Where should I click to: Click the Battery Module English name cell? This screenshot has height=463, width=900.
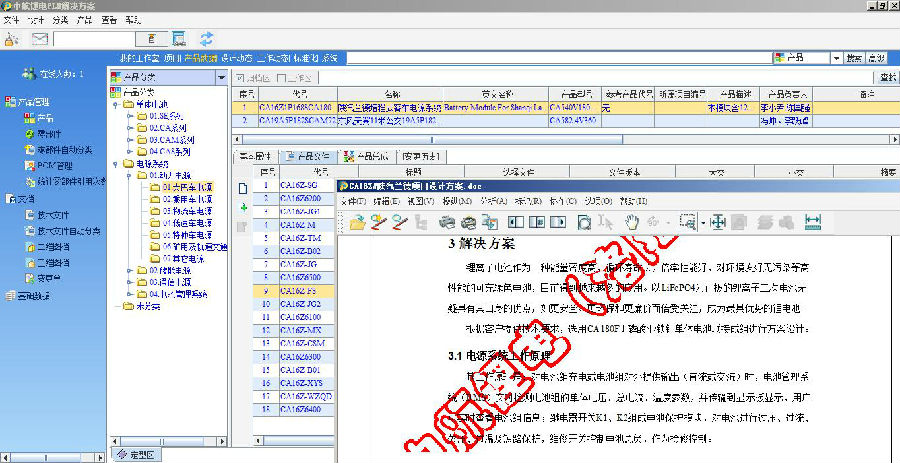pos(494,107)
